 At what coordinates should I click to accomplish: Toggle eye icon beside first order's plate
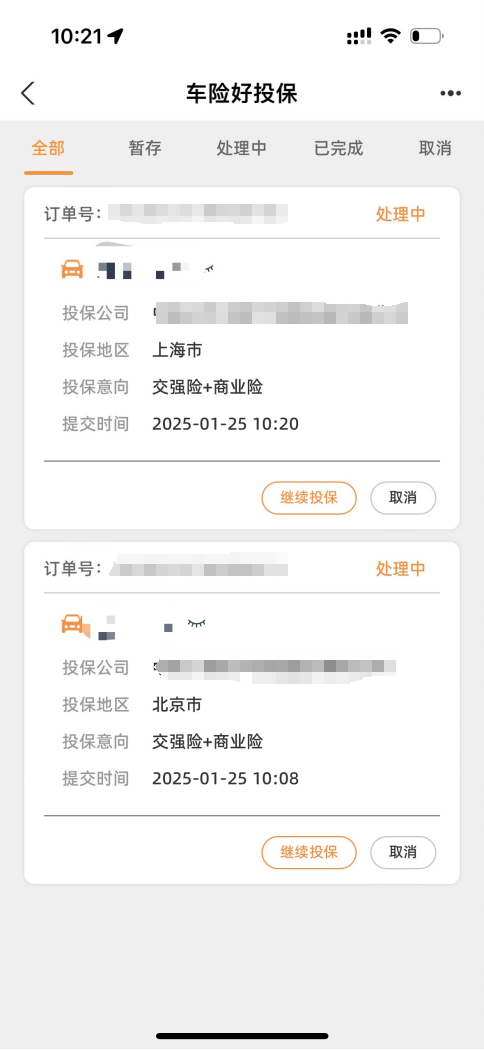point(209,268)
